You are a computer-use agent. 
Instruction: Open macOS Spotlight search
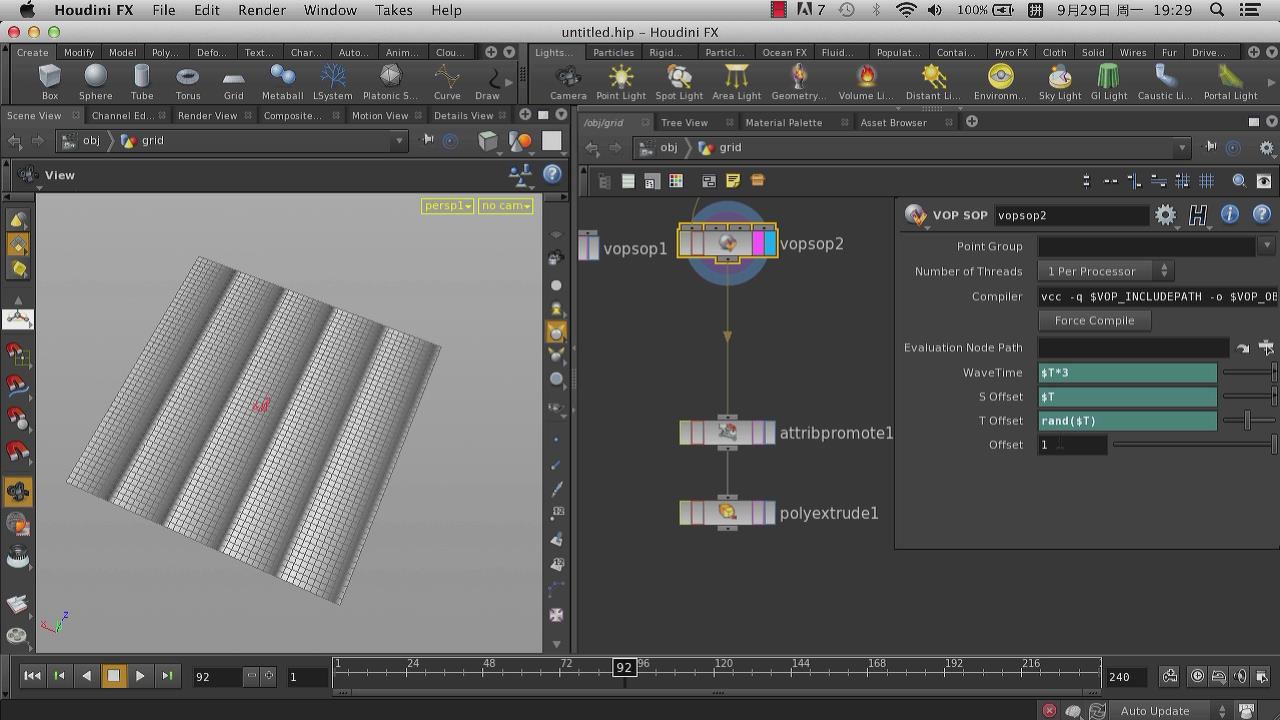click(1217, 10)
